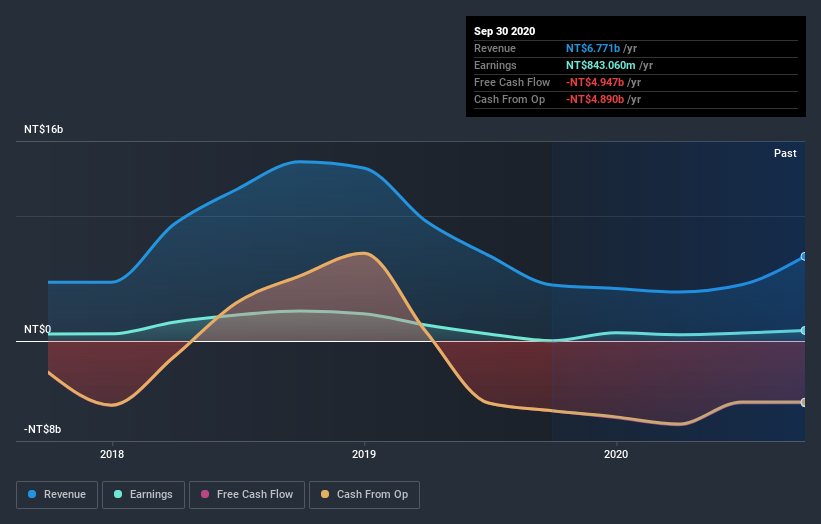The height and width of the screenshot is (524, 821).
Task: Click the 2019 x-axis label
Action: 364,454
